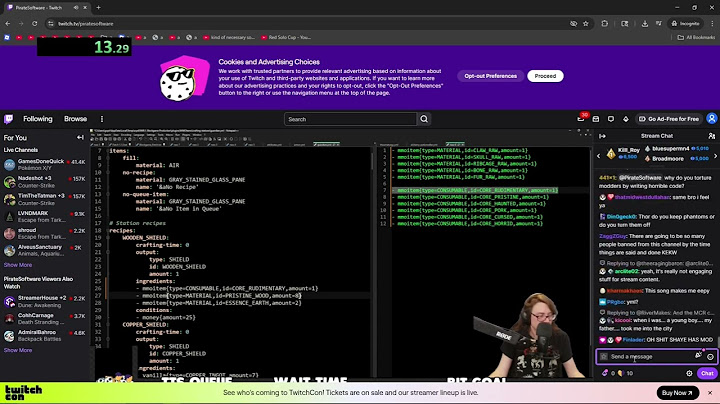Reload the browser page
Image resolution: width=720 pixels, height=404 pixels.
click(34, 23)
